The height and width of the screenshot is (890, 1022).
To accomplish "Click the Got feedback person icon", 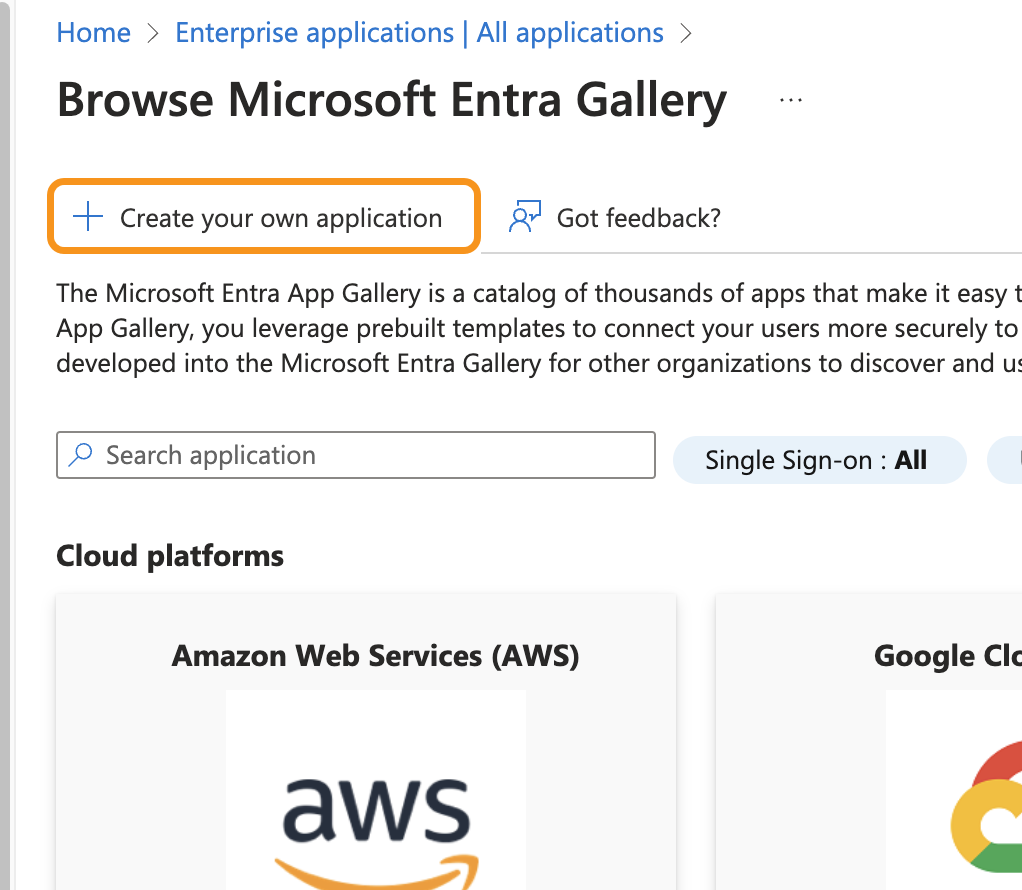I will point(524,217).
